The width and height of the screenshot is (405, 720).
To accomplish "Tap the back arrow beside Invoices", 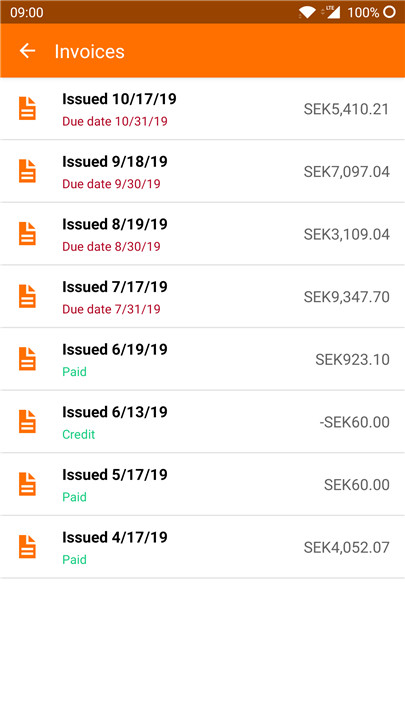I will (x=27, y=51).
